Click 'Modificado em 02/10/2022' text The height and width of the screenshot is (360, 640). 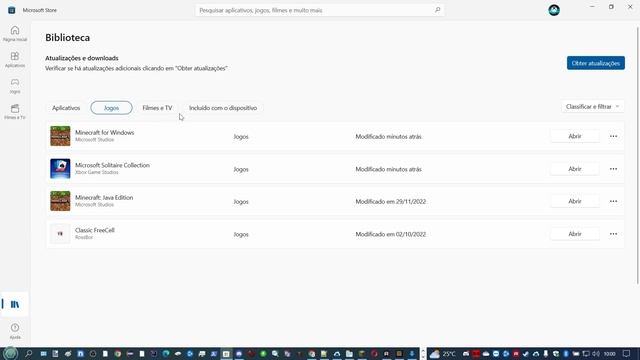(x=391, y=234)
